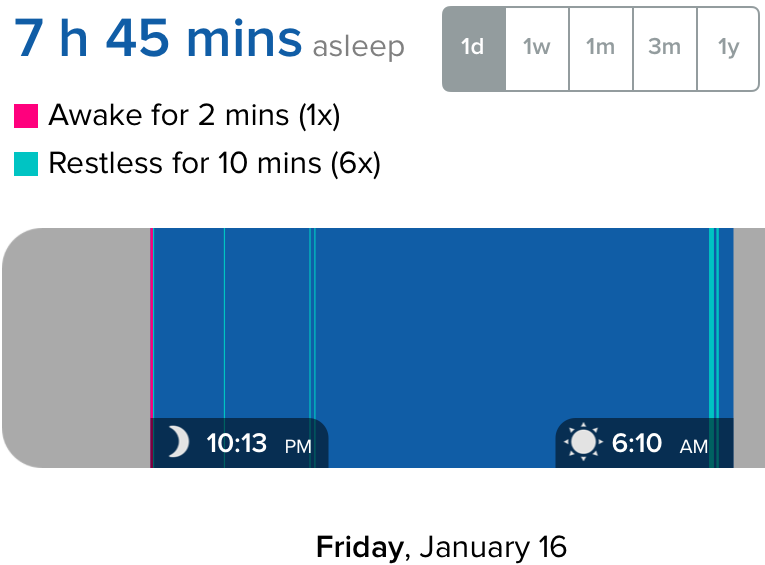
Task: Click the thick teal restless band above the AM label
Action: pos(712,320)
